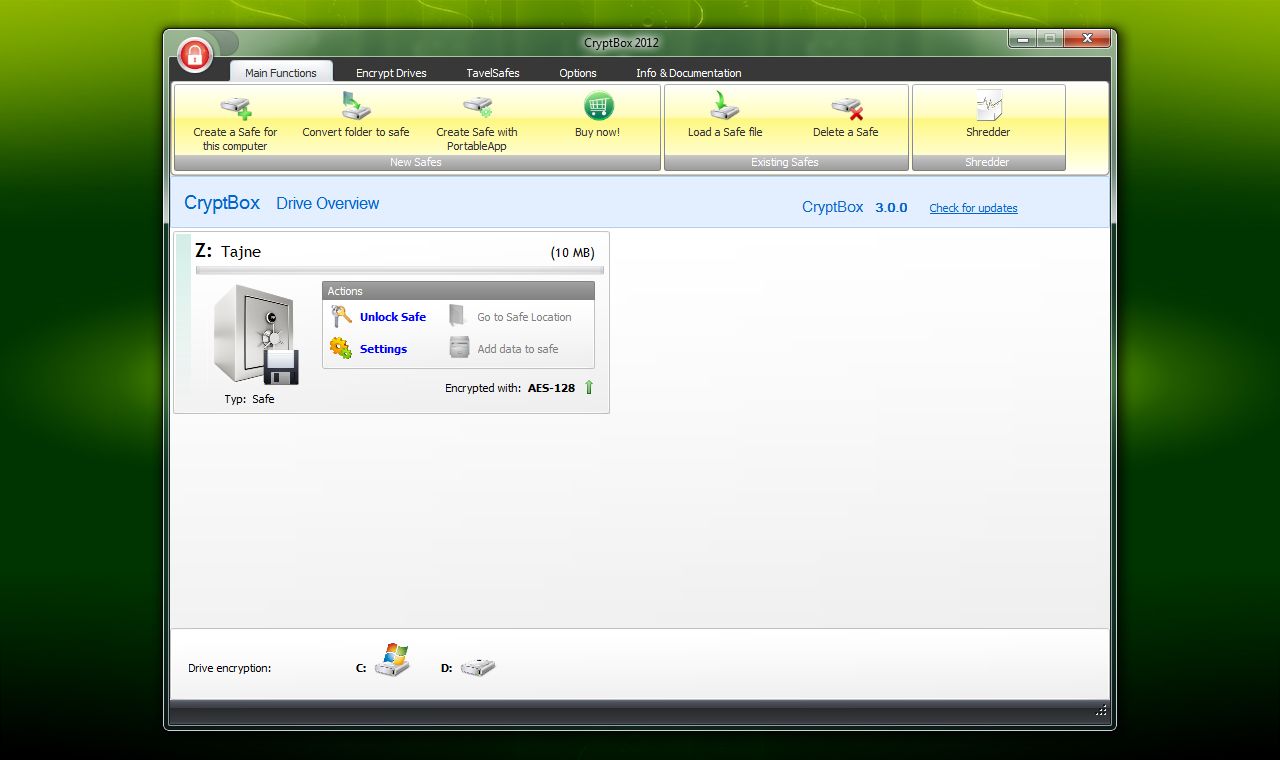Click Add data to safe text
This screenshot has height=760, width=1280.
point(518,349)
